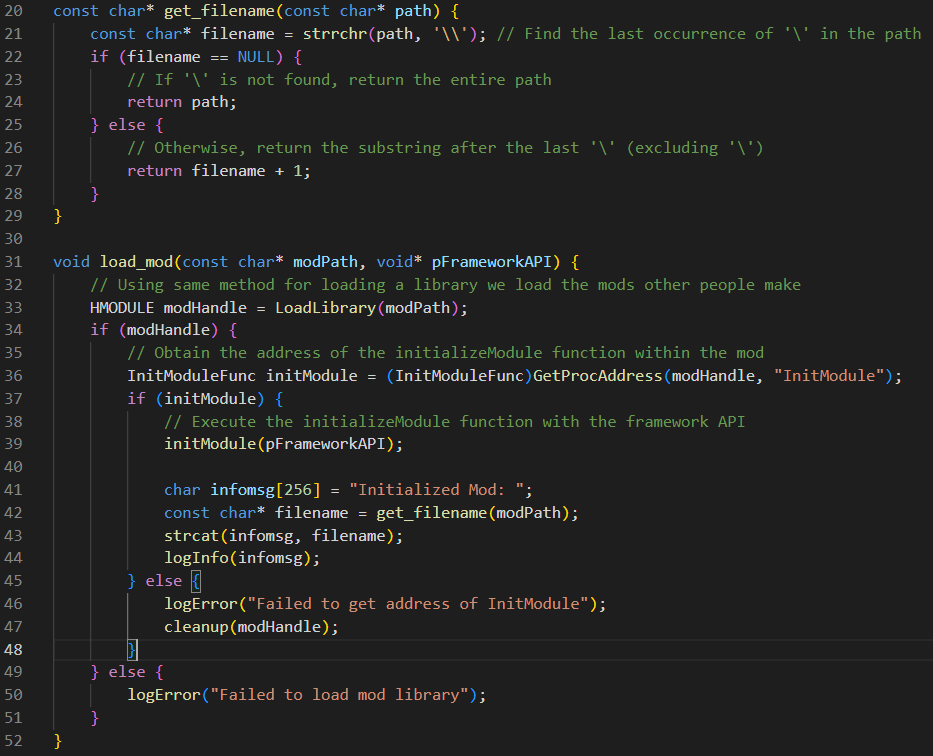Viewport: 933px width, 756px height.
Task: Click load_mod function name
Action: coord(136,262)
